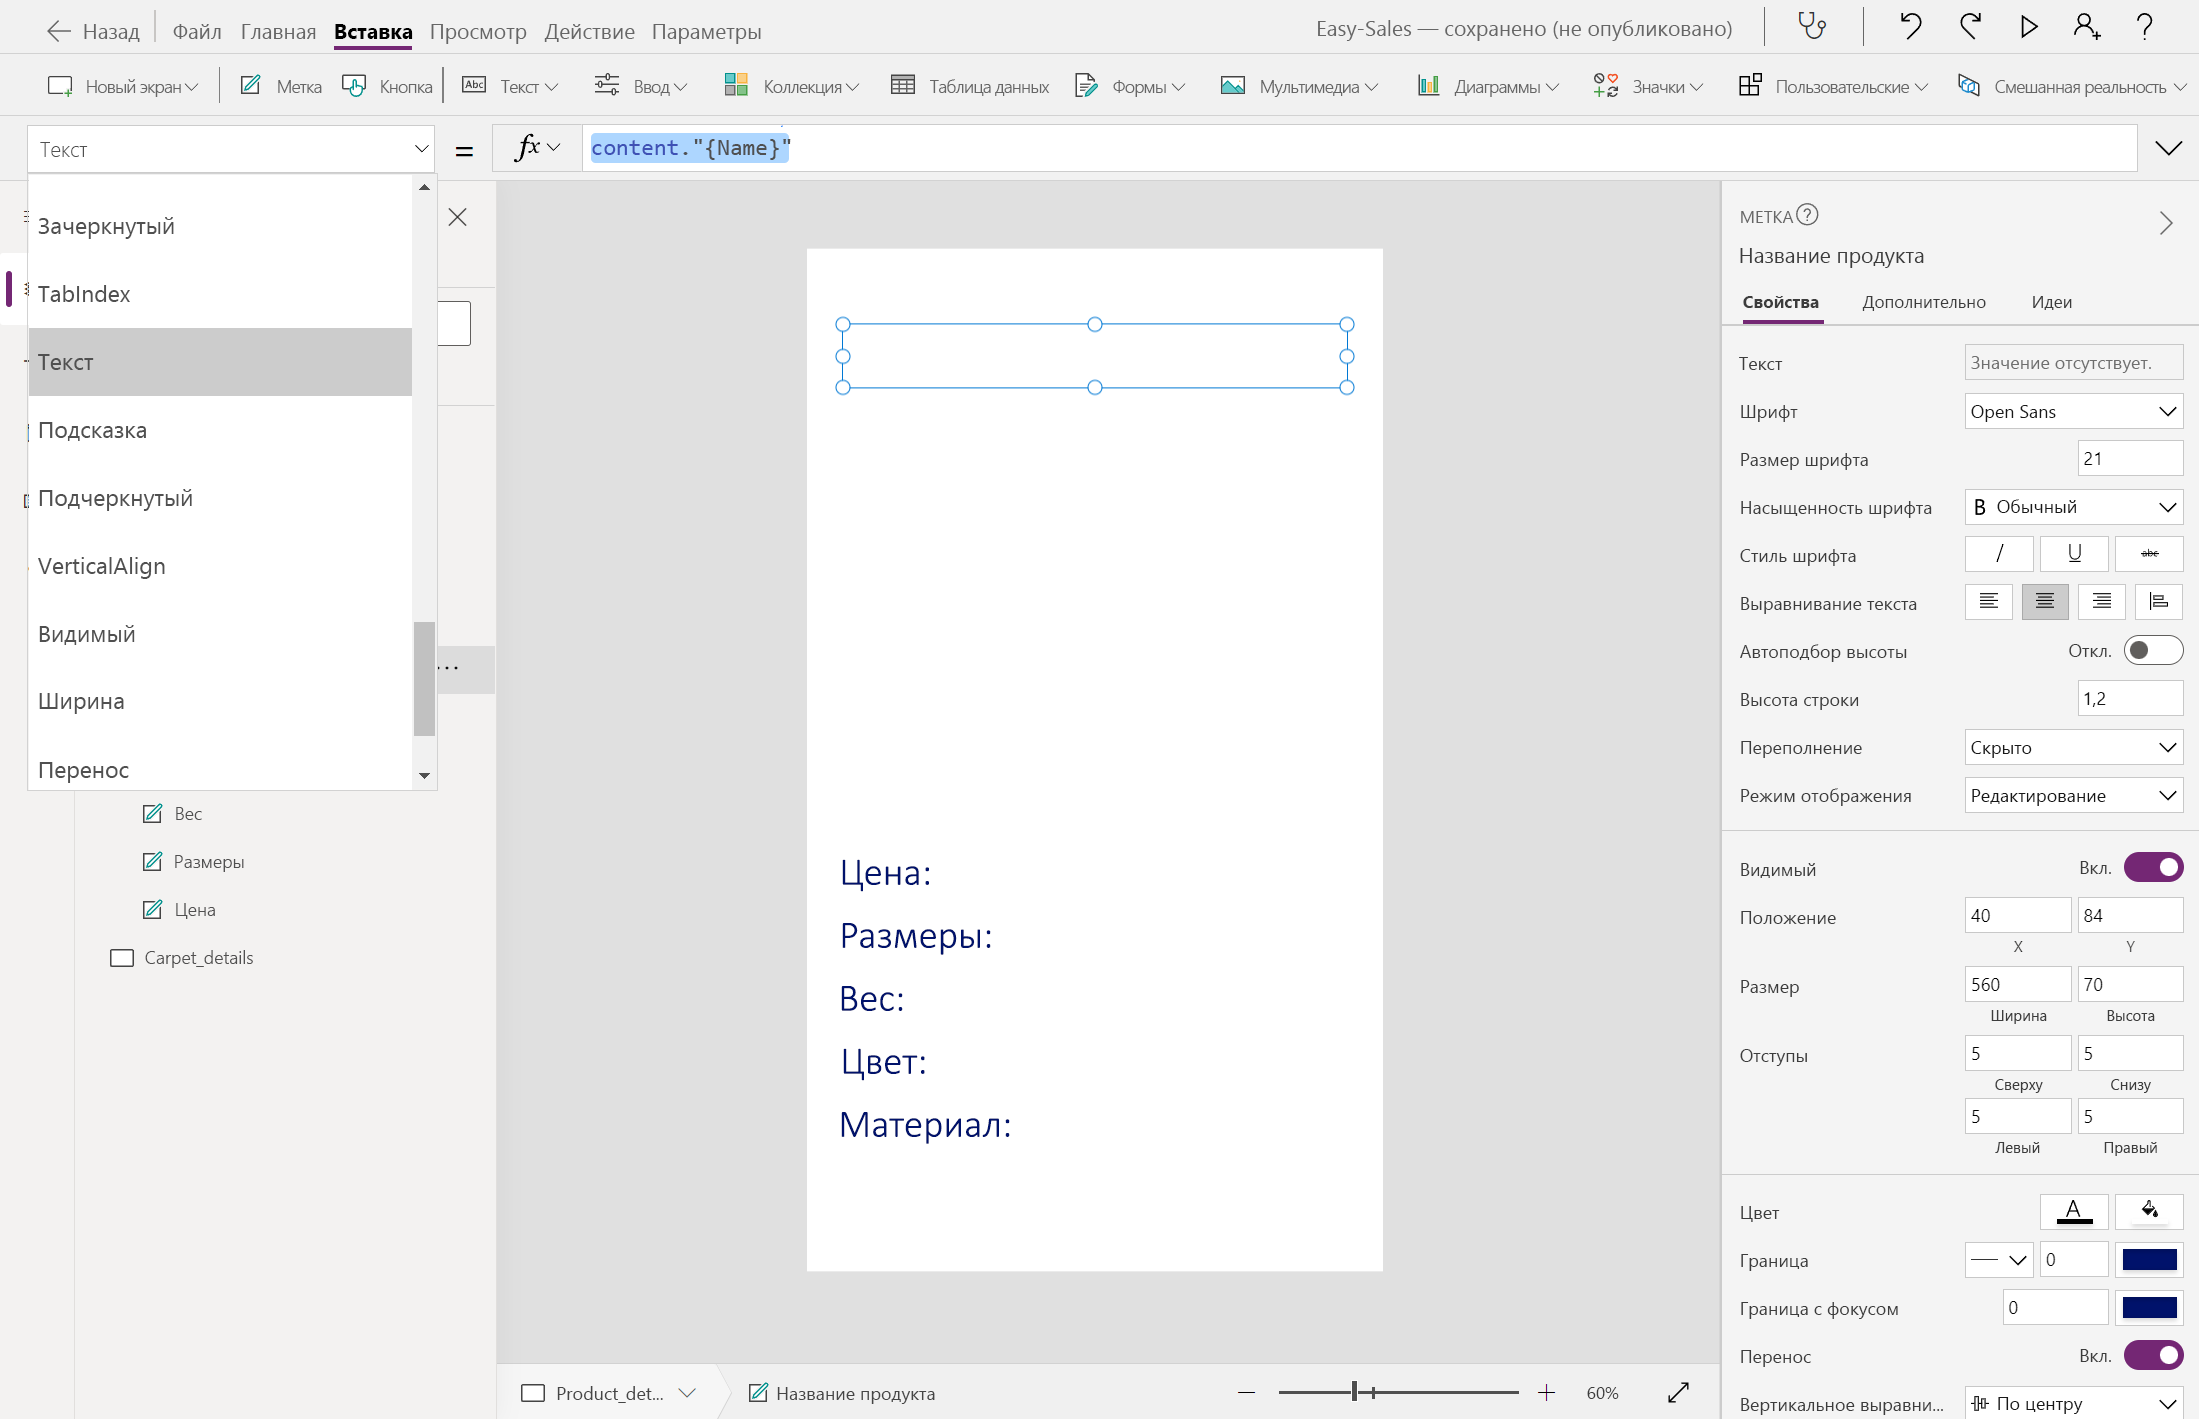Align text right in properties
The width and height of the screenshot is (2199, 1419).
coord(2101,602)
